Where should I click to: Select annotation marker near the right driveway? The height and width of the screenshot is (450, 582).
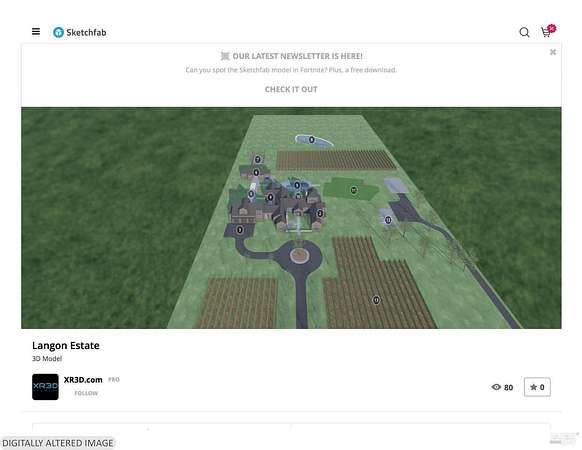388,220
